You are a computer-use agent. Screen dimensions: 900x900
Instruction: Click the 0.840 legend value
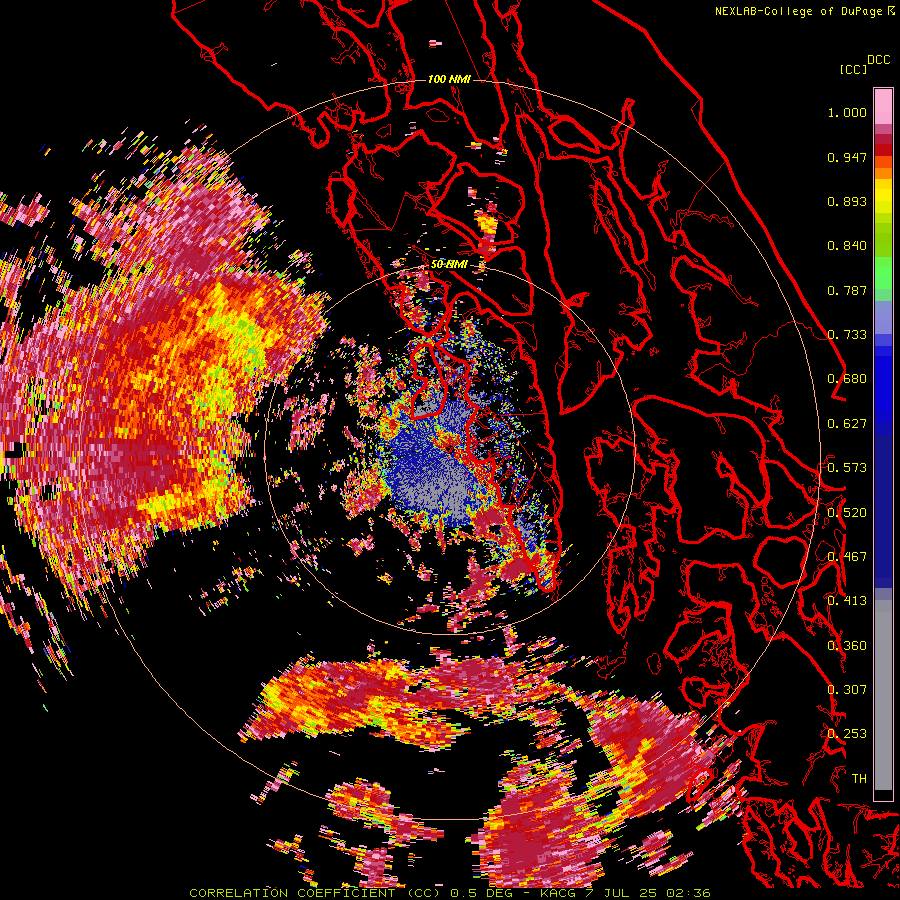click(847, 246)
